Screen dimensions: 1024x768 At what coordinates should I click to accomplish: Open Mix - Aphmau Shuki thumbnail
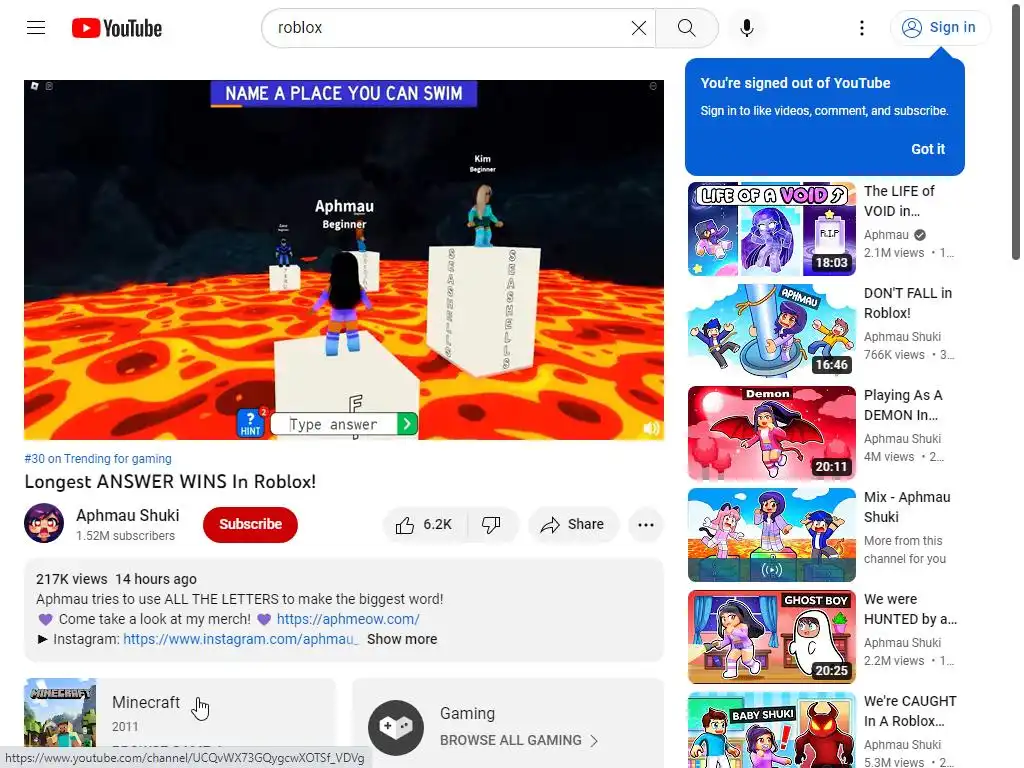point(771,535)
